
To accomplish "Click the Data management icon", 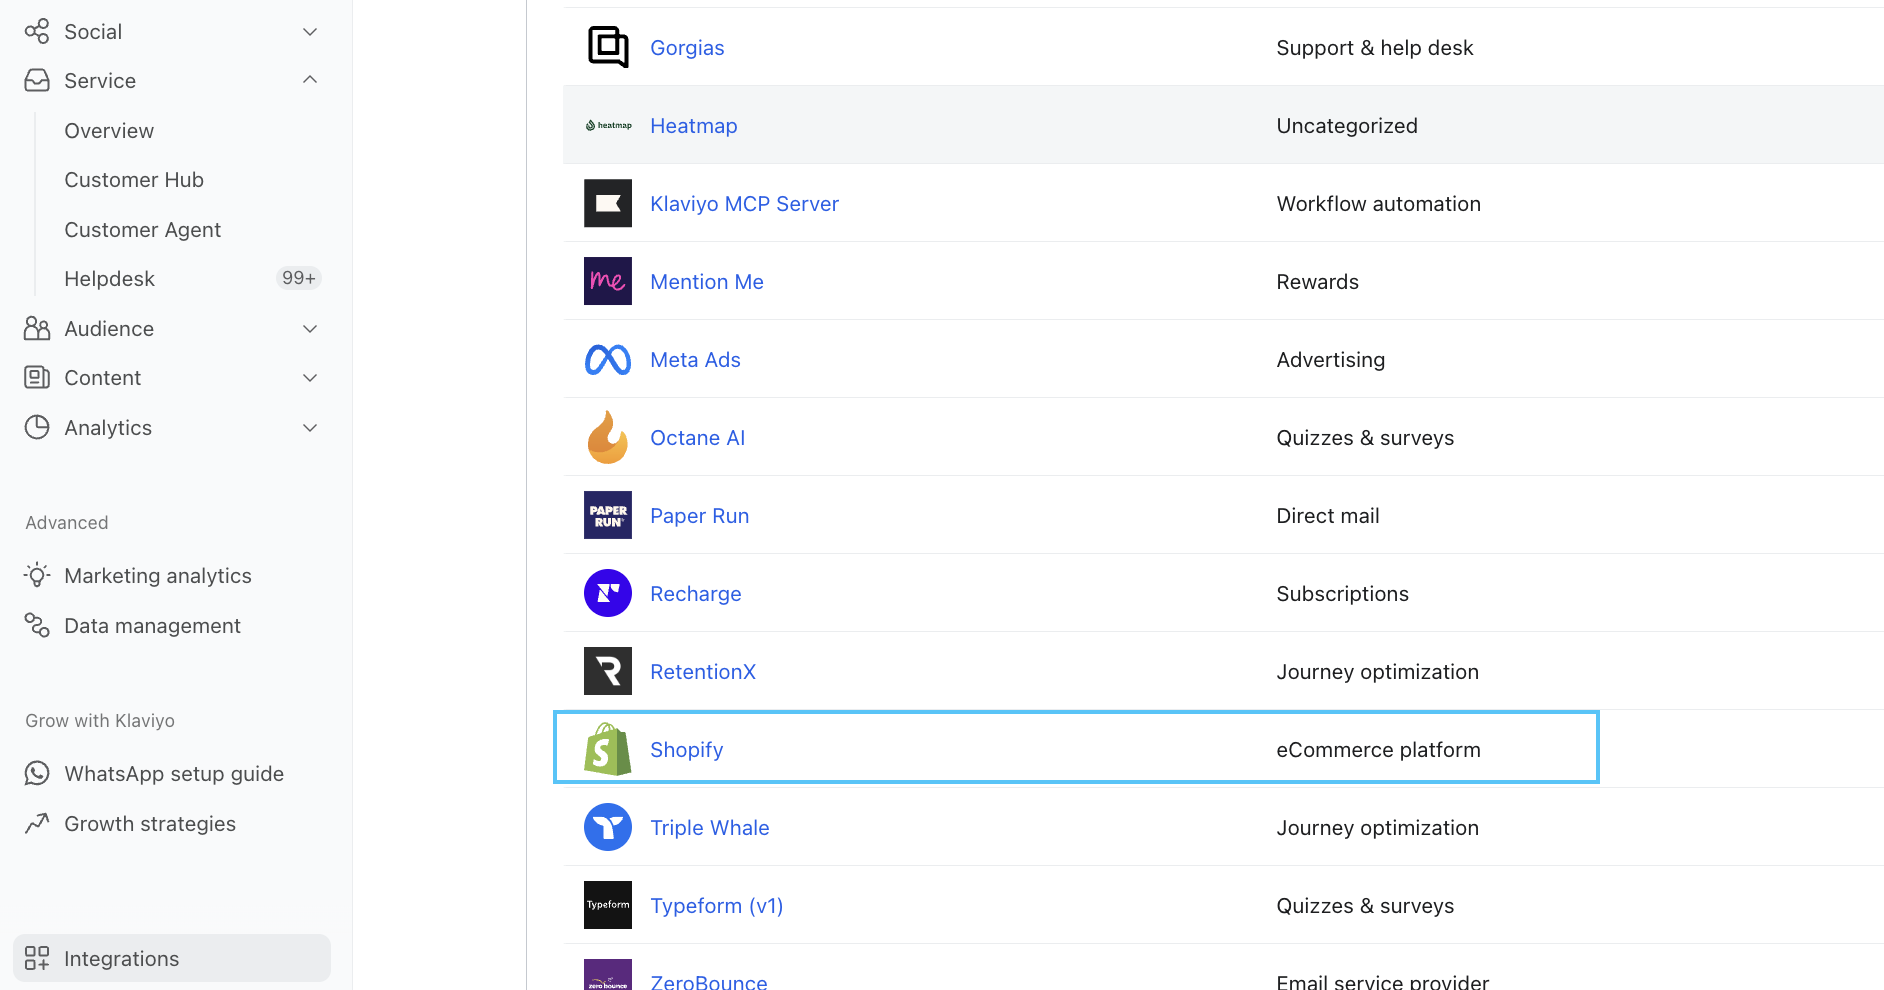I will pyautogui.click(x=37, y=625).
